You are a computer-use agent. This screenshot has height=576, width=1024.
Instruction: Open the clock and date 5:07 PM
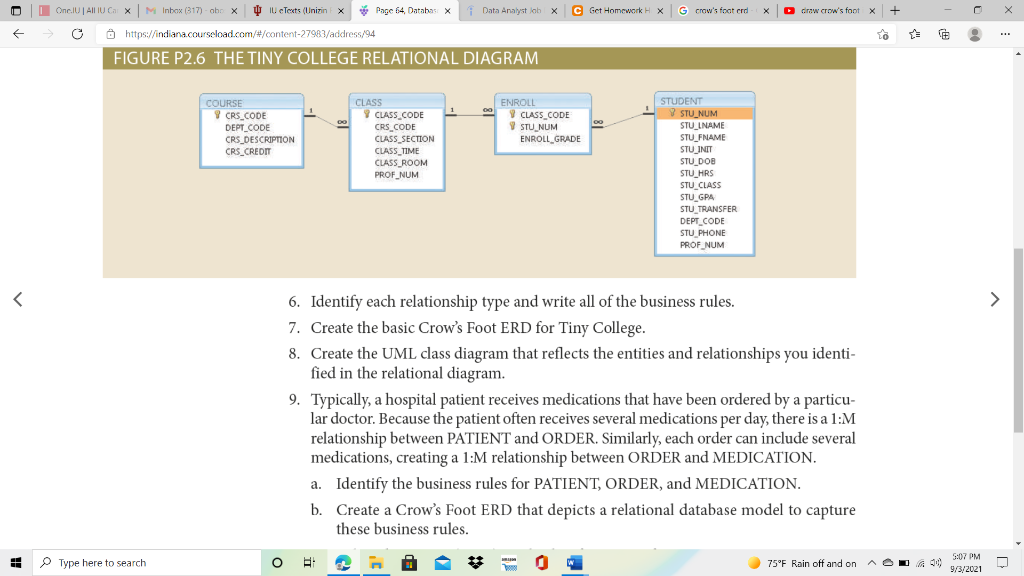pyautogui.click(x=966, y=562)
